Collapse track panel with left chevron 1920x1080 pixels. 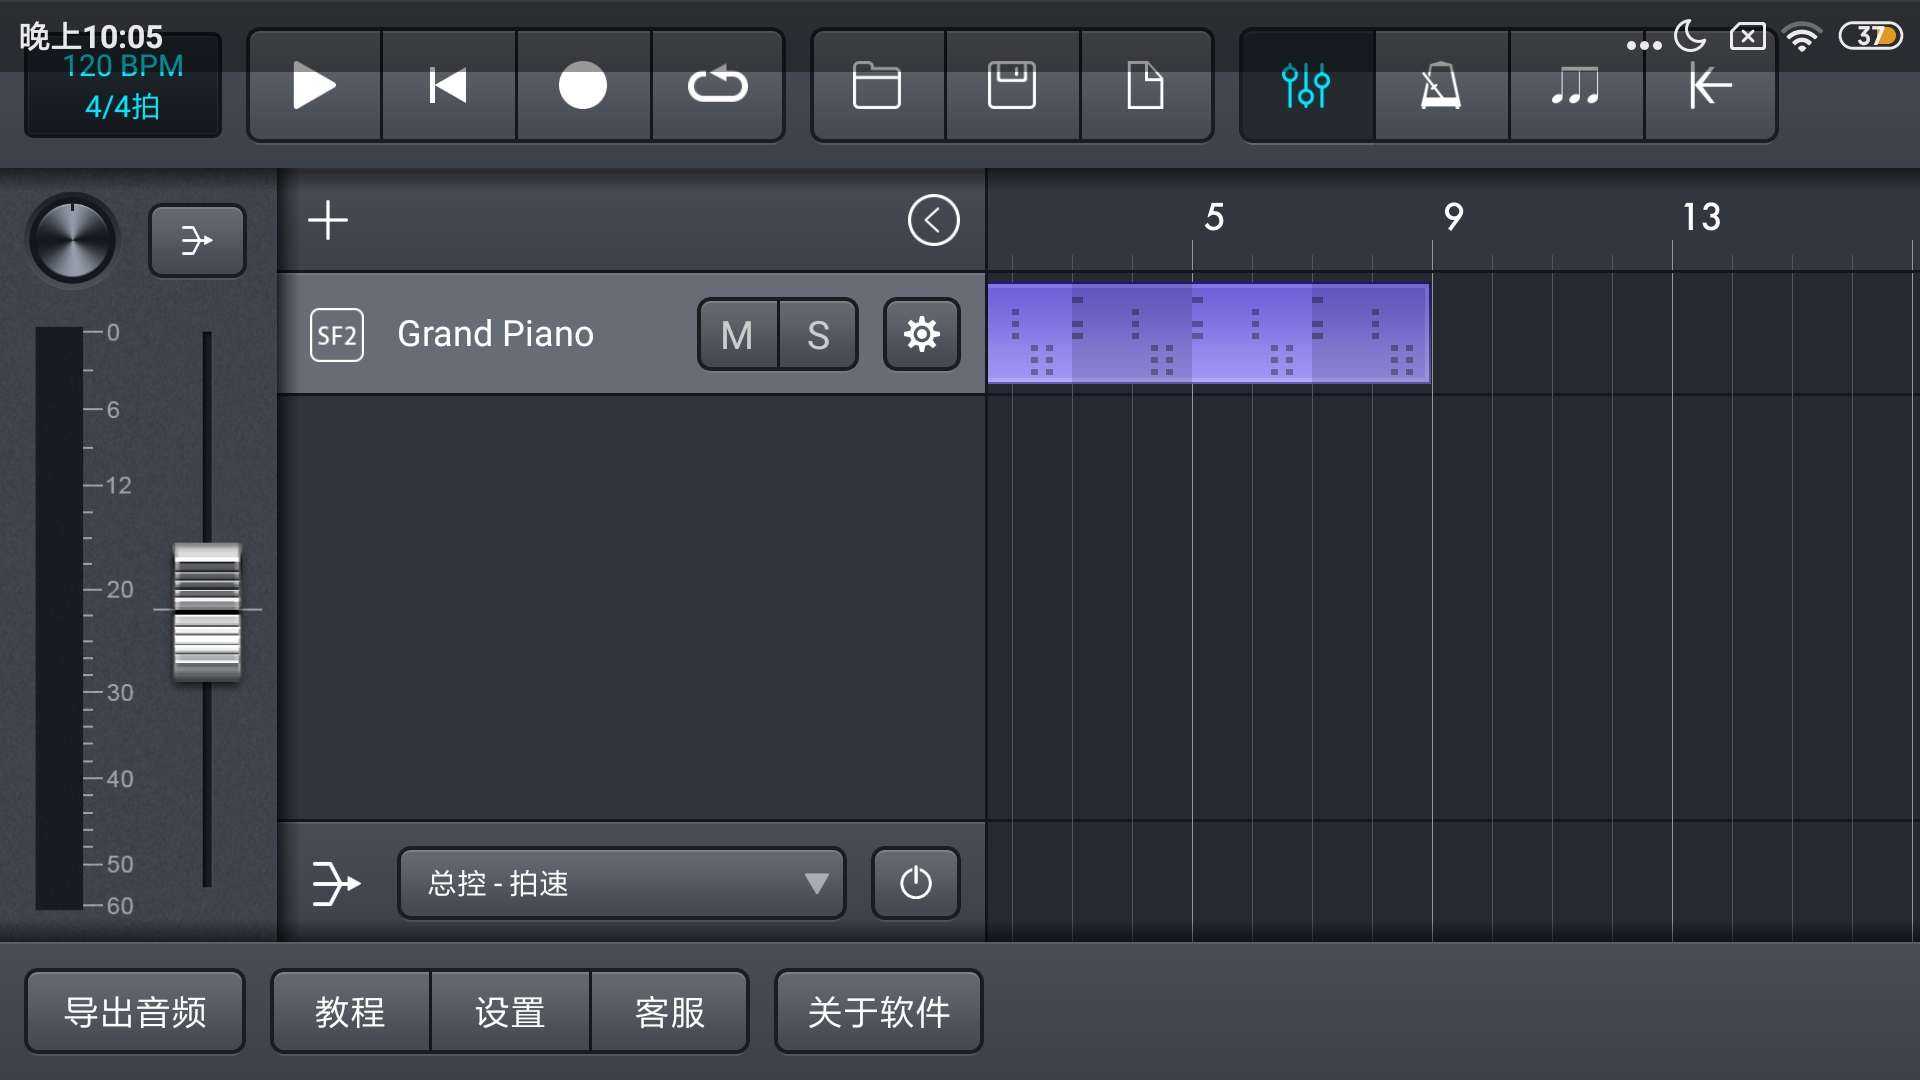tap(933, 220)
